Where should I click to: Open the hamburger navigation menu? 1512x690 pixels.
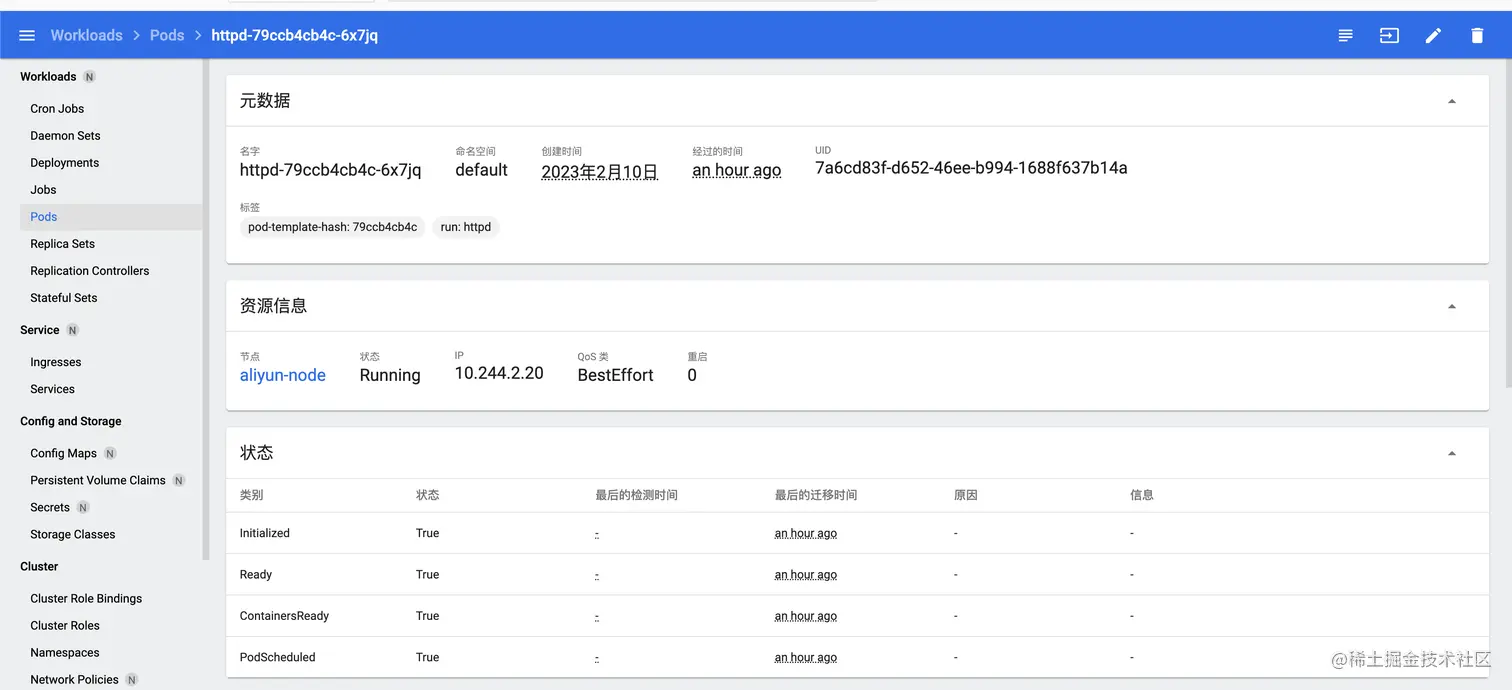27,35
